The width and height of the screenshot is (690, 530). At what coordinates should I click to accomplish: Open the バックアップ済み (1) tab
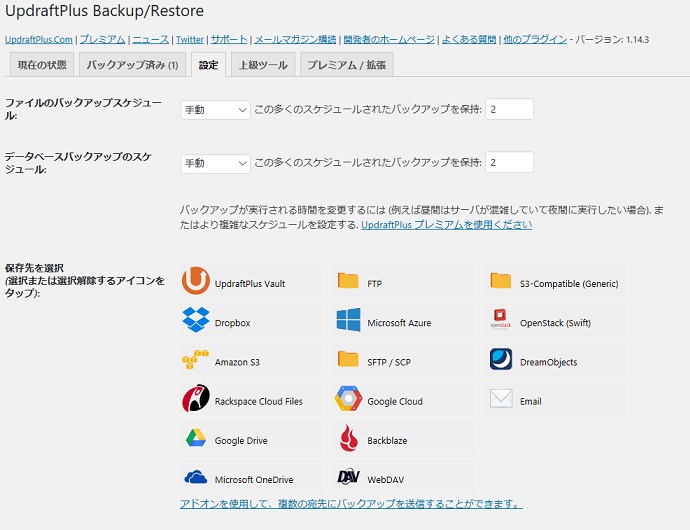point(132,65)
